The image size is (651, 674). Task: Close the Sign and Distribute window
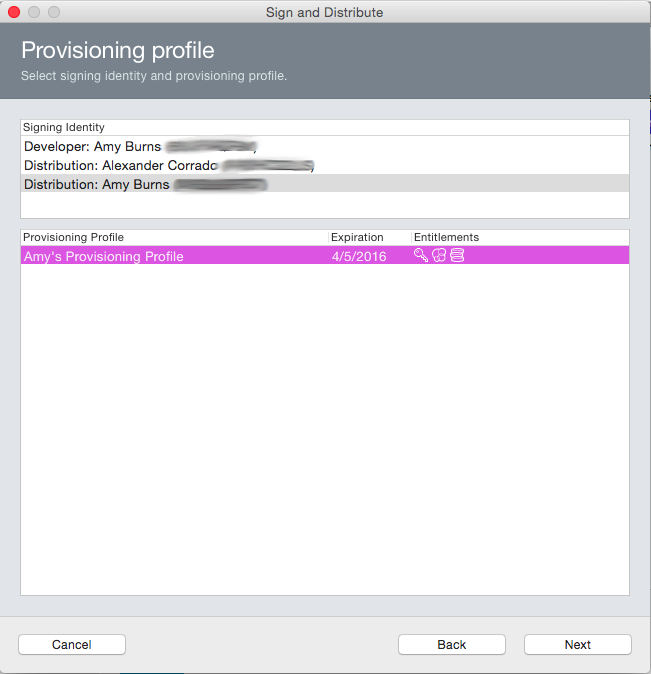point(14,12)
